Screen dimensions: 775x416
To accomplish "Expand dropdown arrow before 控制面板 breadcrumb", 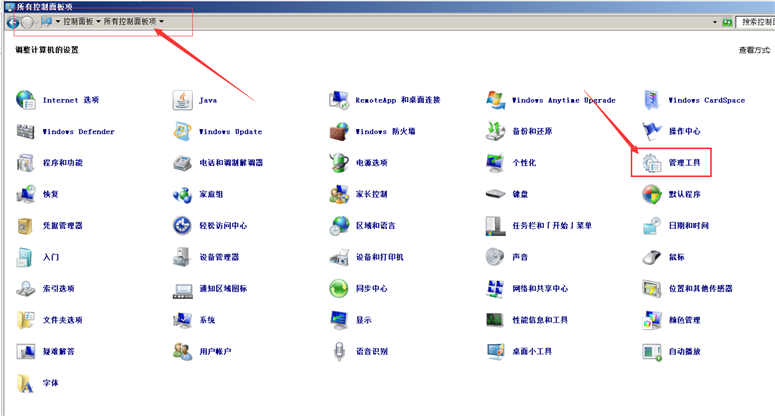I will pyautogui.click(x=58, y=22).
